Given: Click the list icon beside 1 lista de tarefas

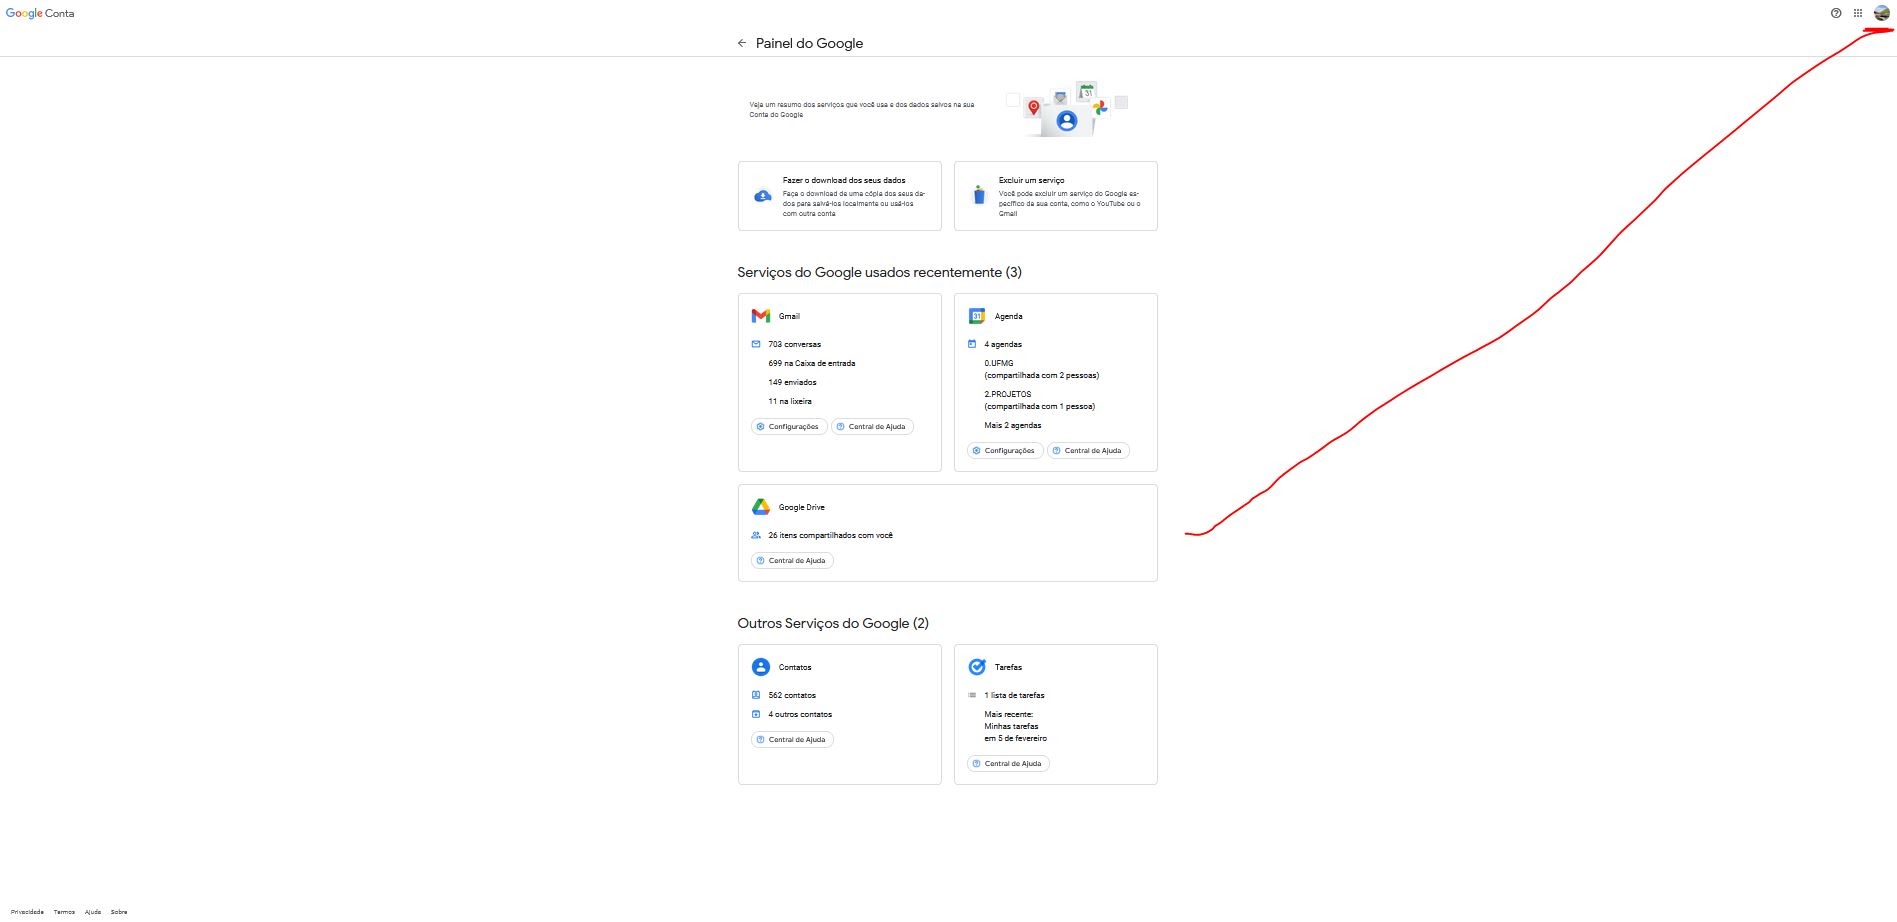Looking at the screenshot, I should coord(972,695).
